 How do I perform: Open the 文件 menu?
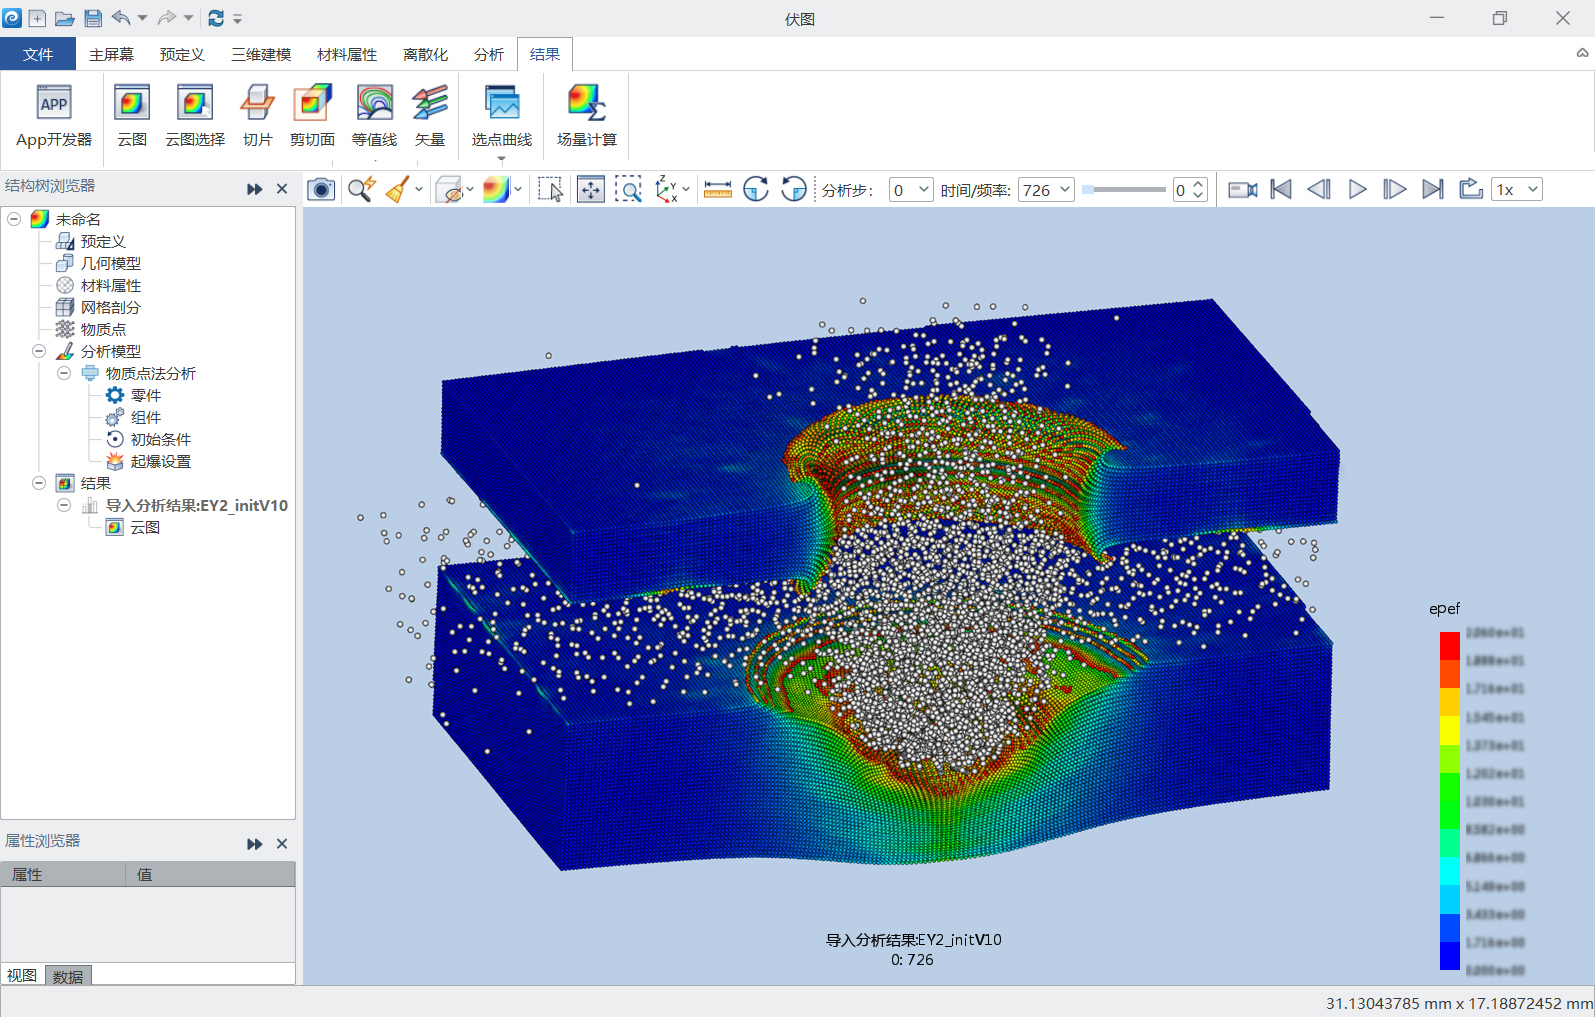pyautogui.click(x=38, y=54)
